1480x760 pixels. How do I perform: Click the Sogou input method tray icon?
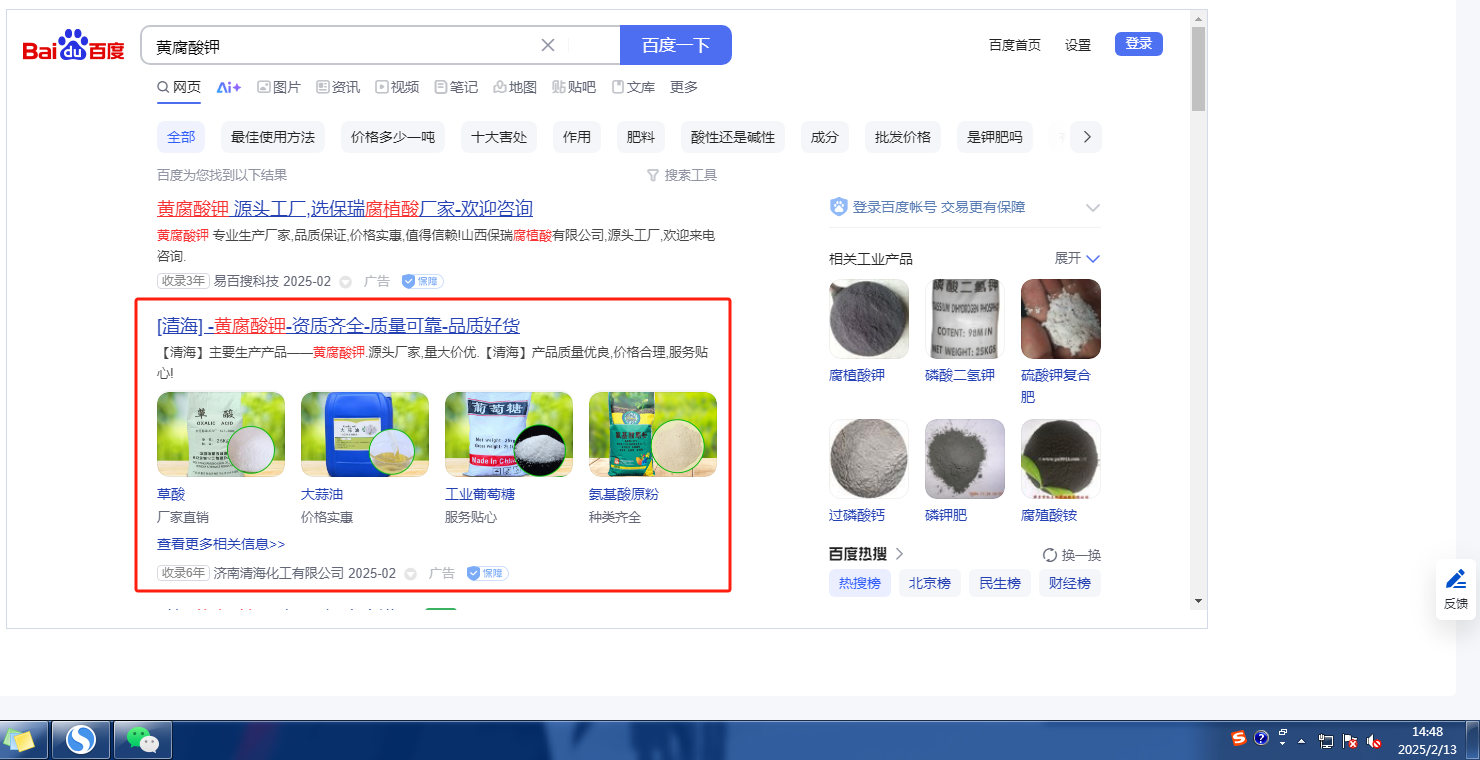pyautogui.click(x=1239, y=739)
